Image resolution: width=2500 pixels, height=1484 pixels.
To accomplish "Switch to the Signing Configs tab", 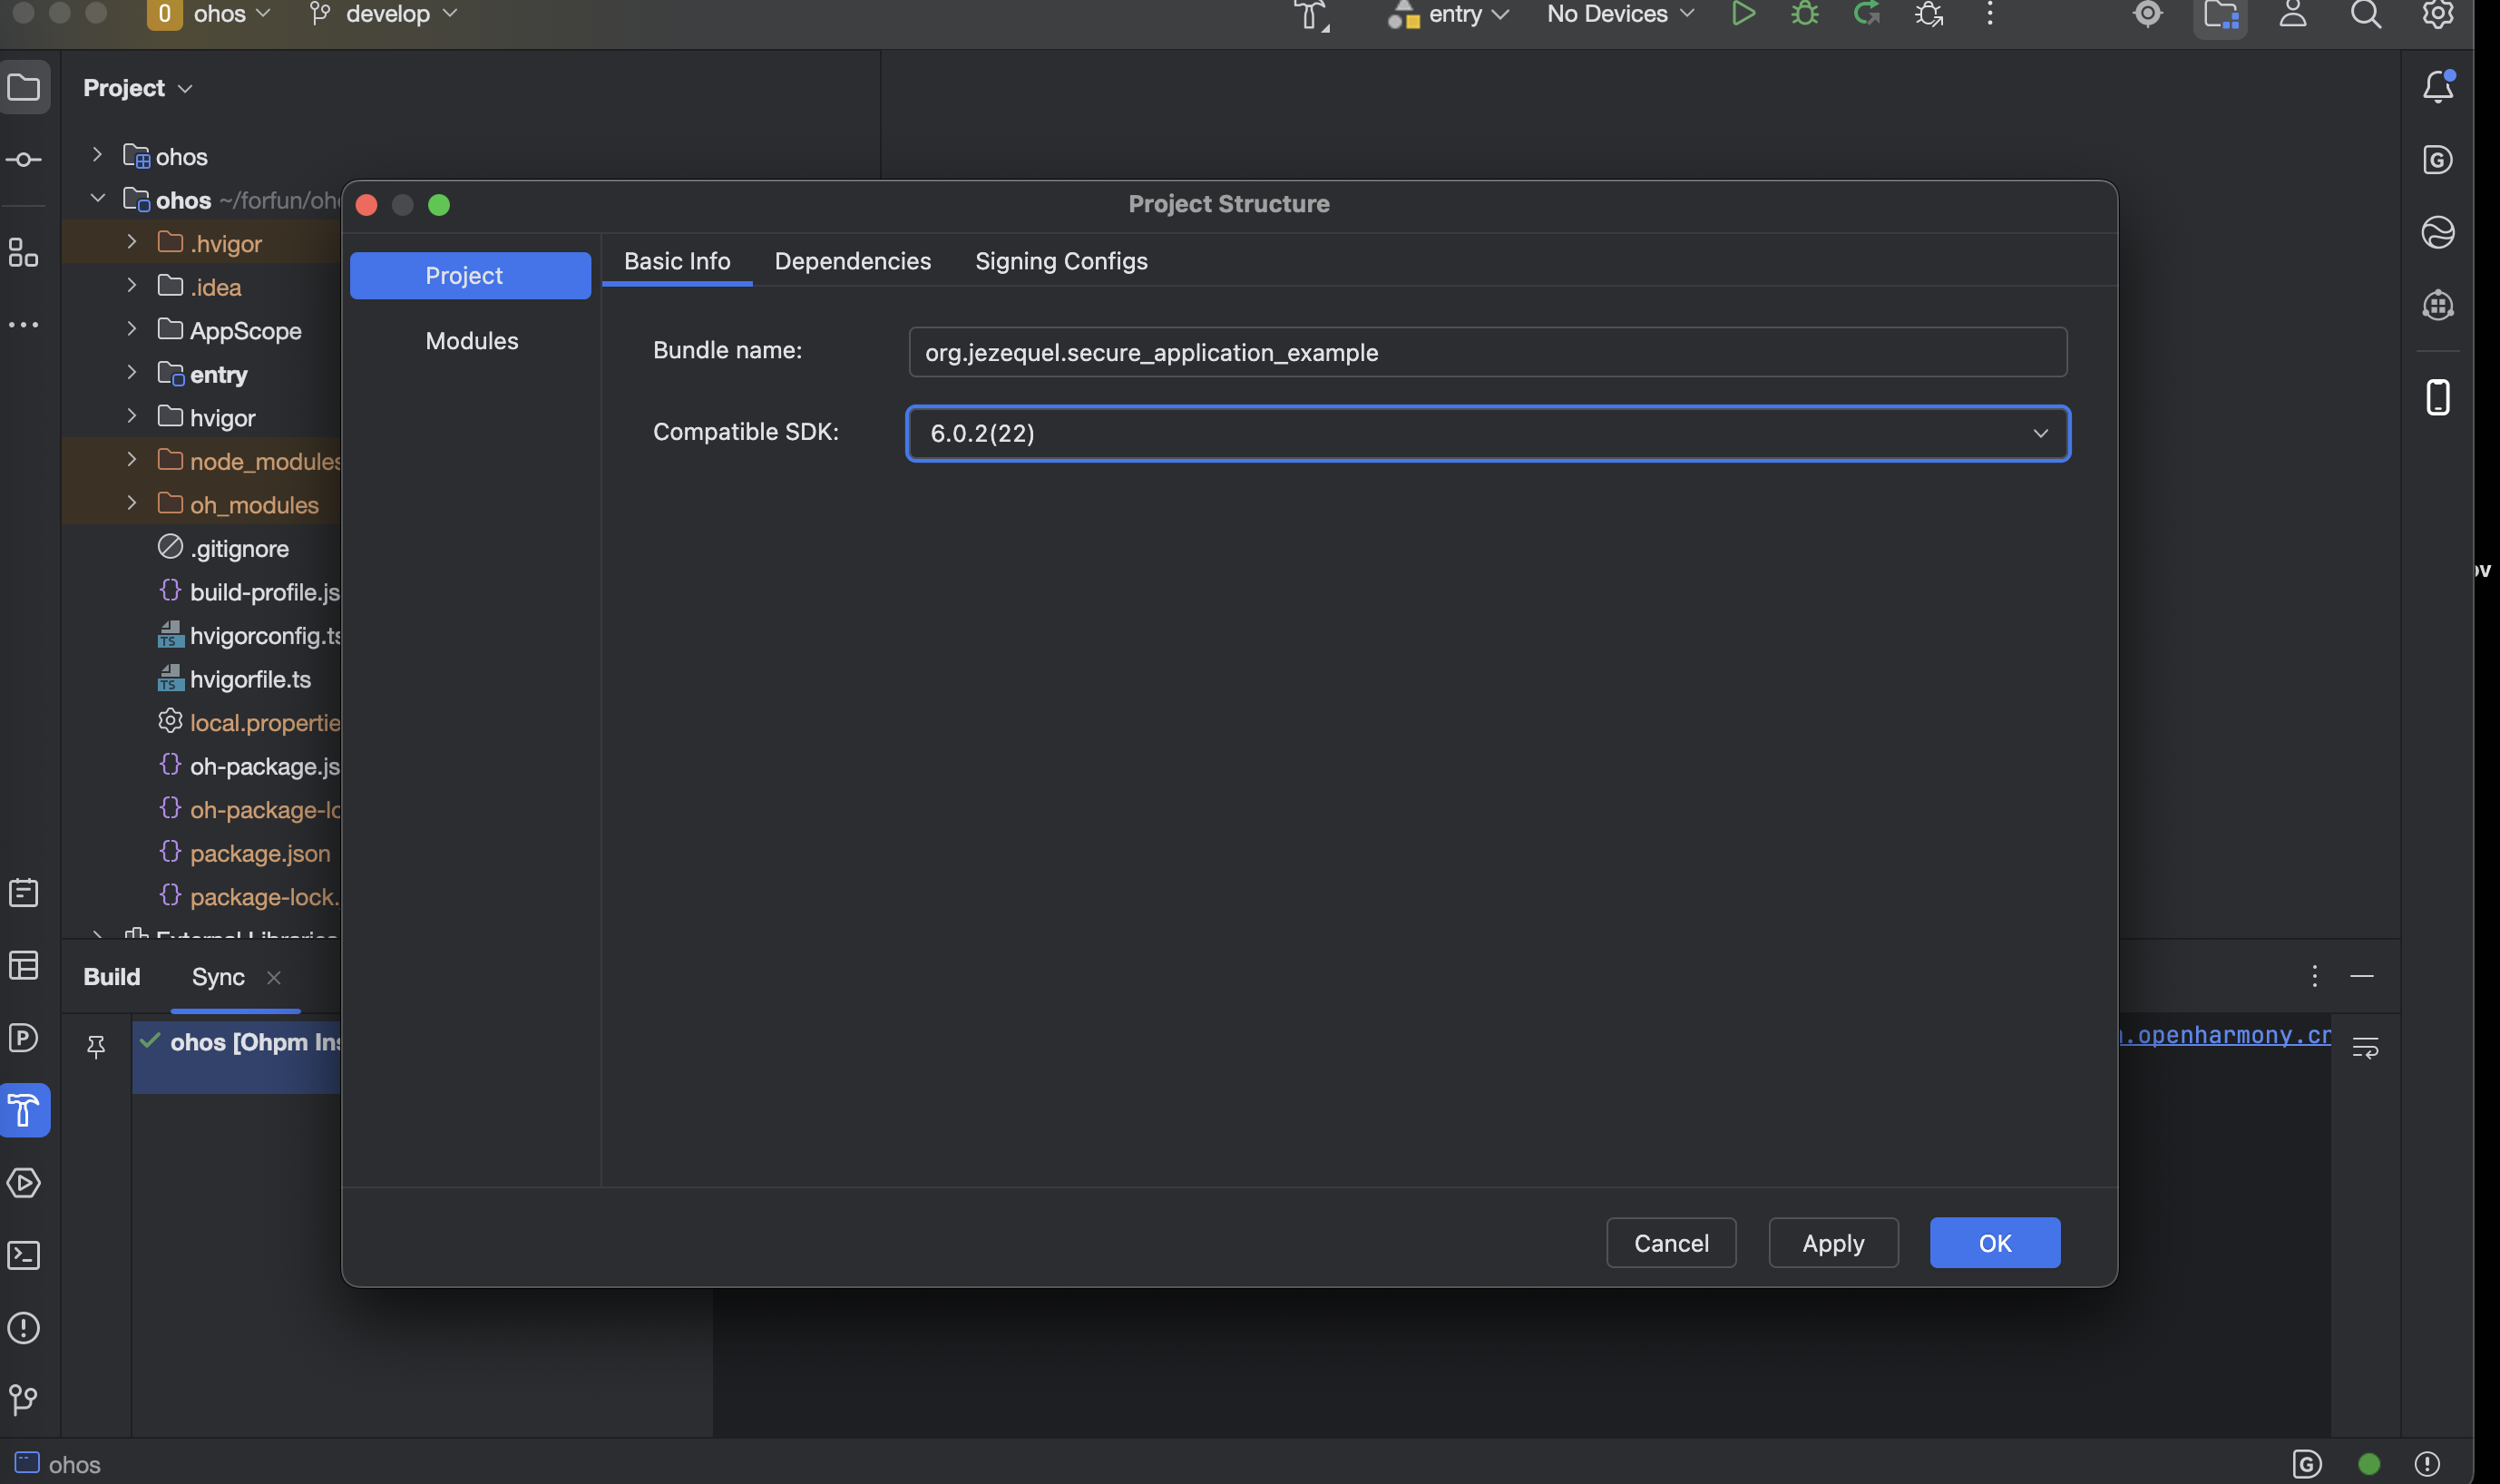I will tap(1061, 261).
